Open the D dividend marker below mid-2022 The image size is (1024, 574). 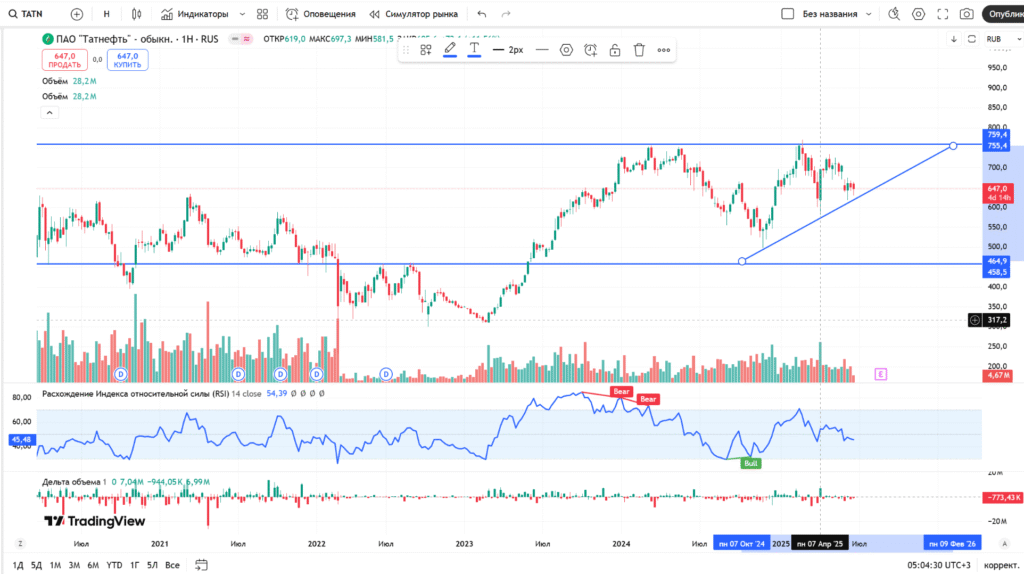(x=386, y=374)
